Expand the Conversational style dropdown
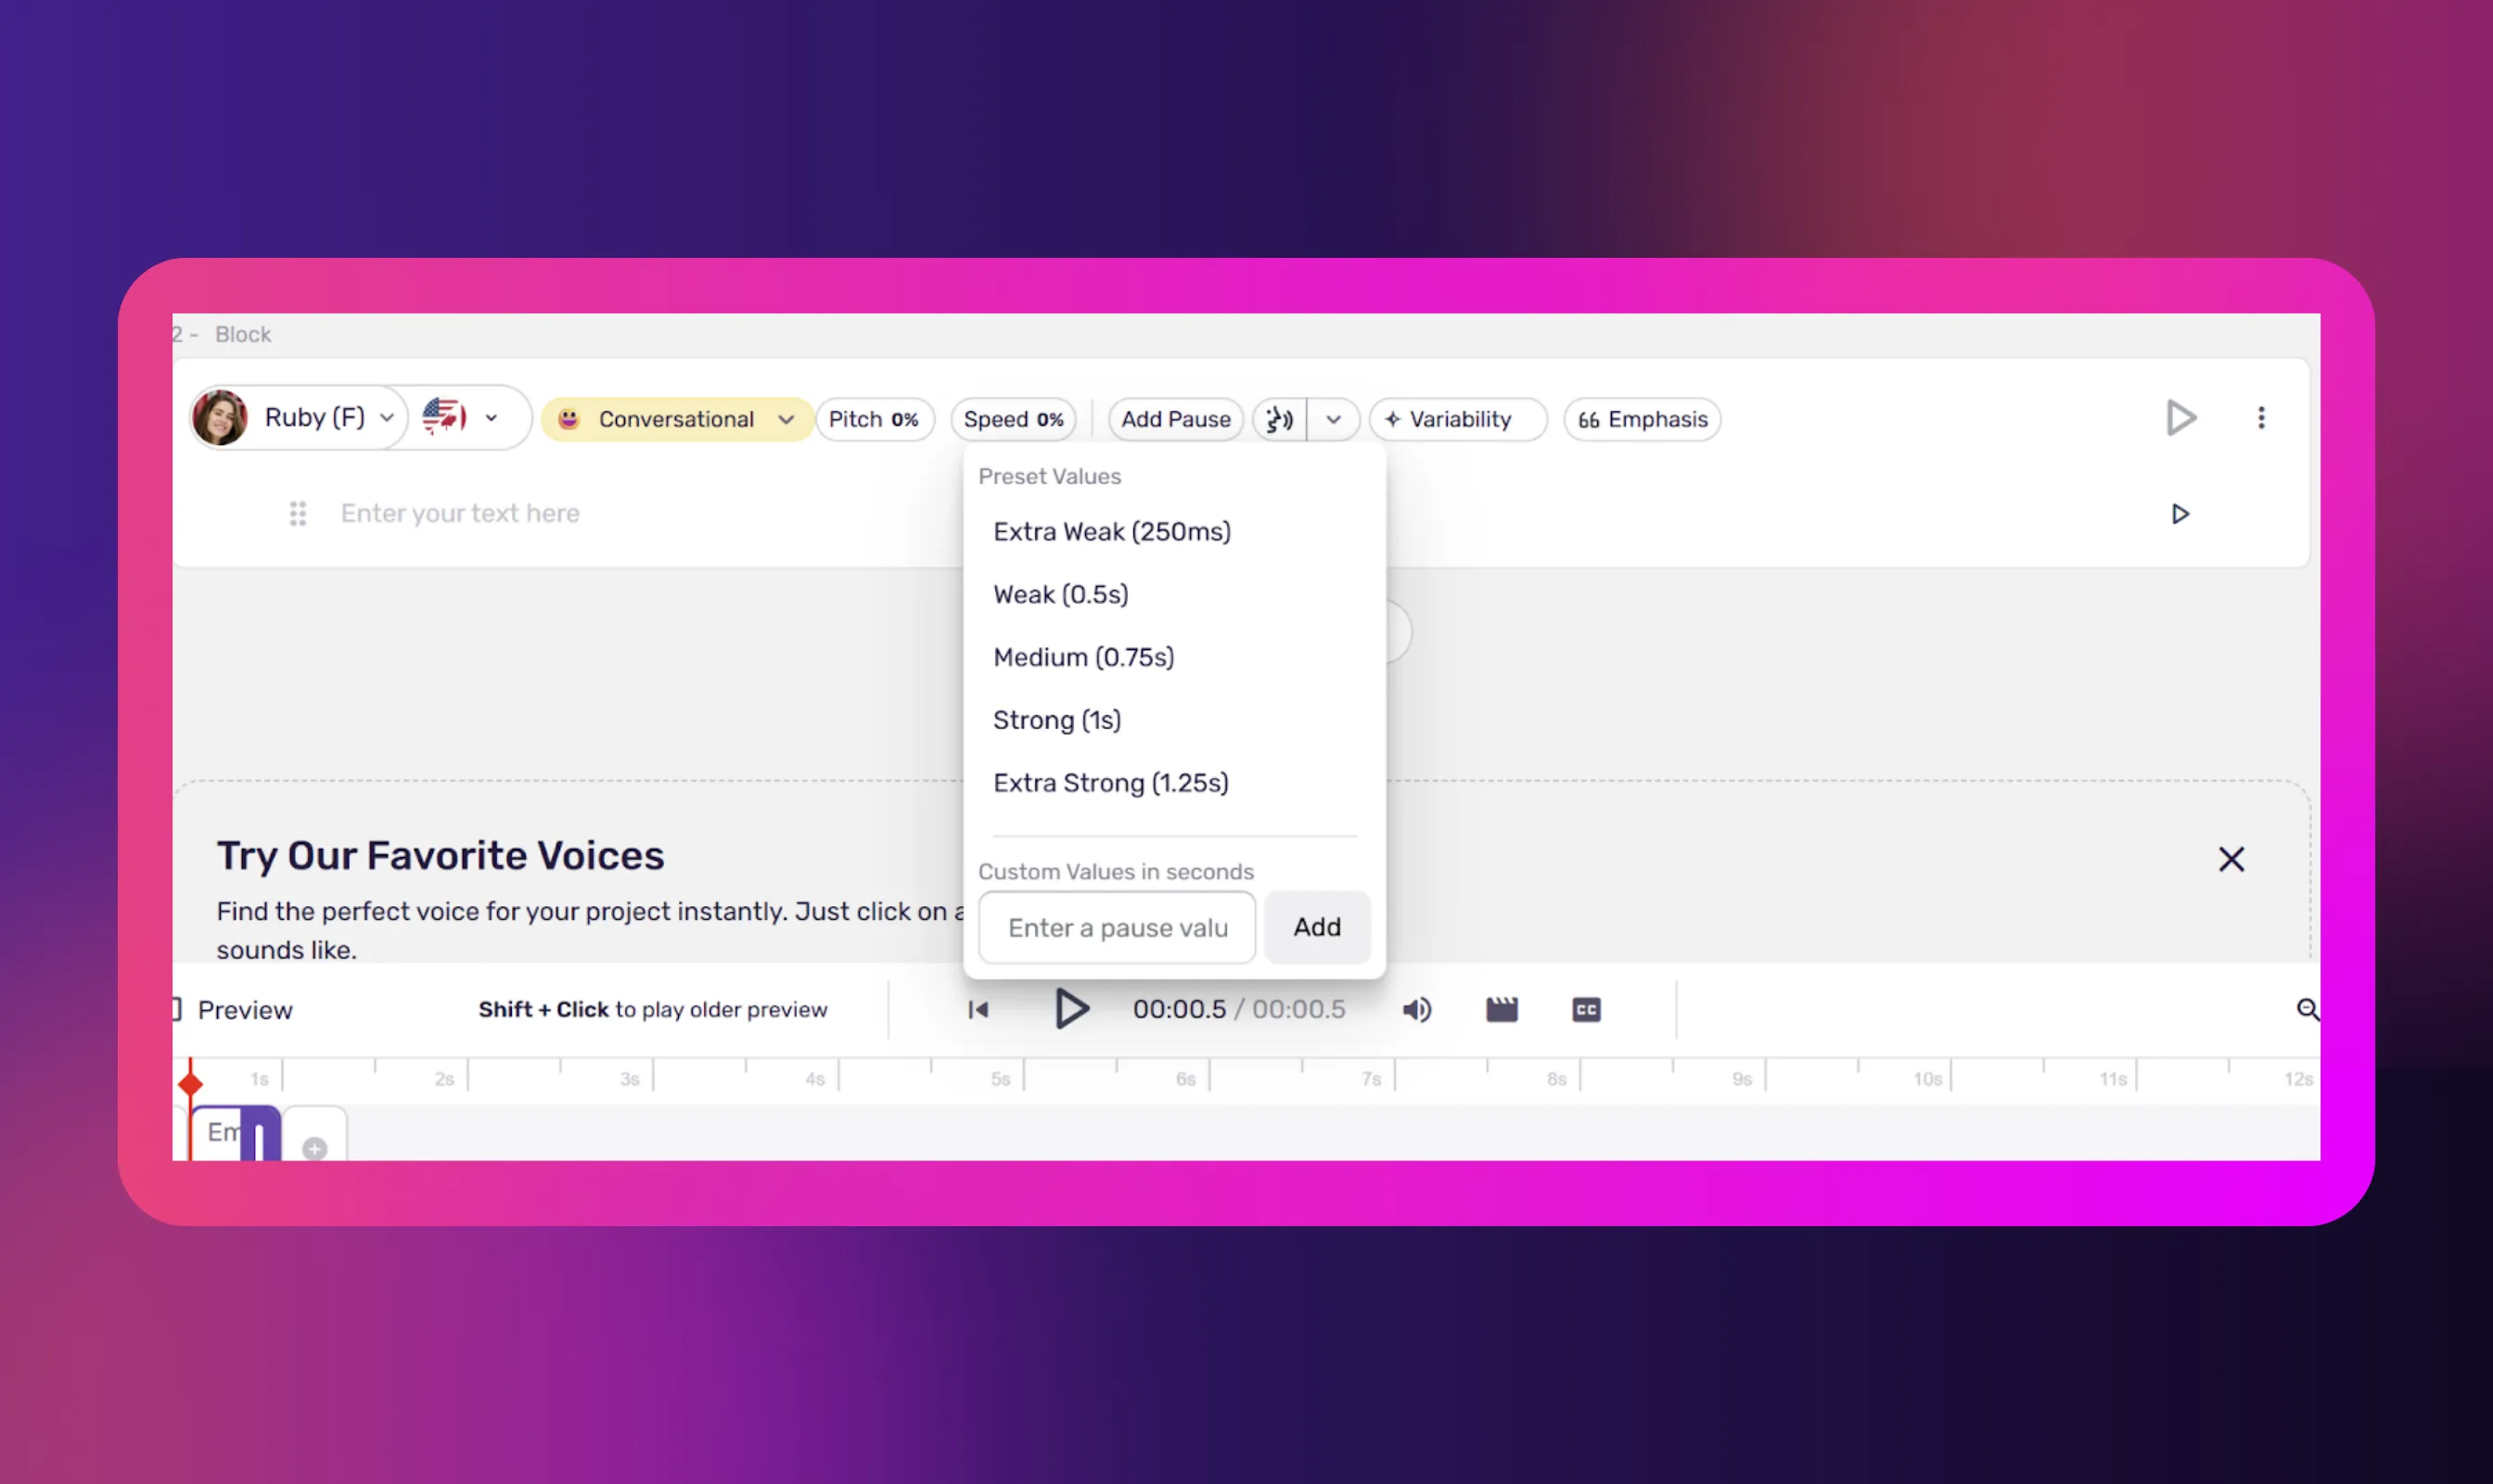Screen dimensions: 2493x1484 pyautogui.click(x=786, y=420)
